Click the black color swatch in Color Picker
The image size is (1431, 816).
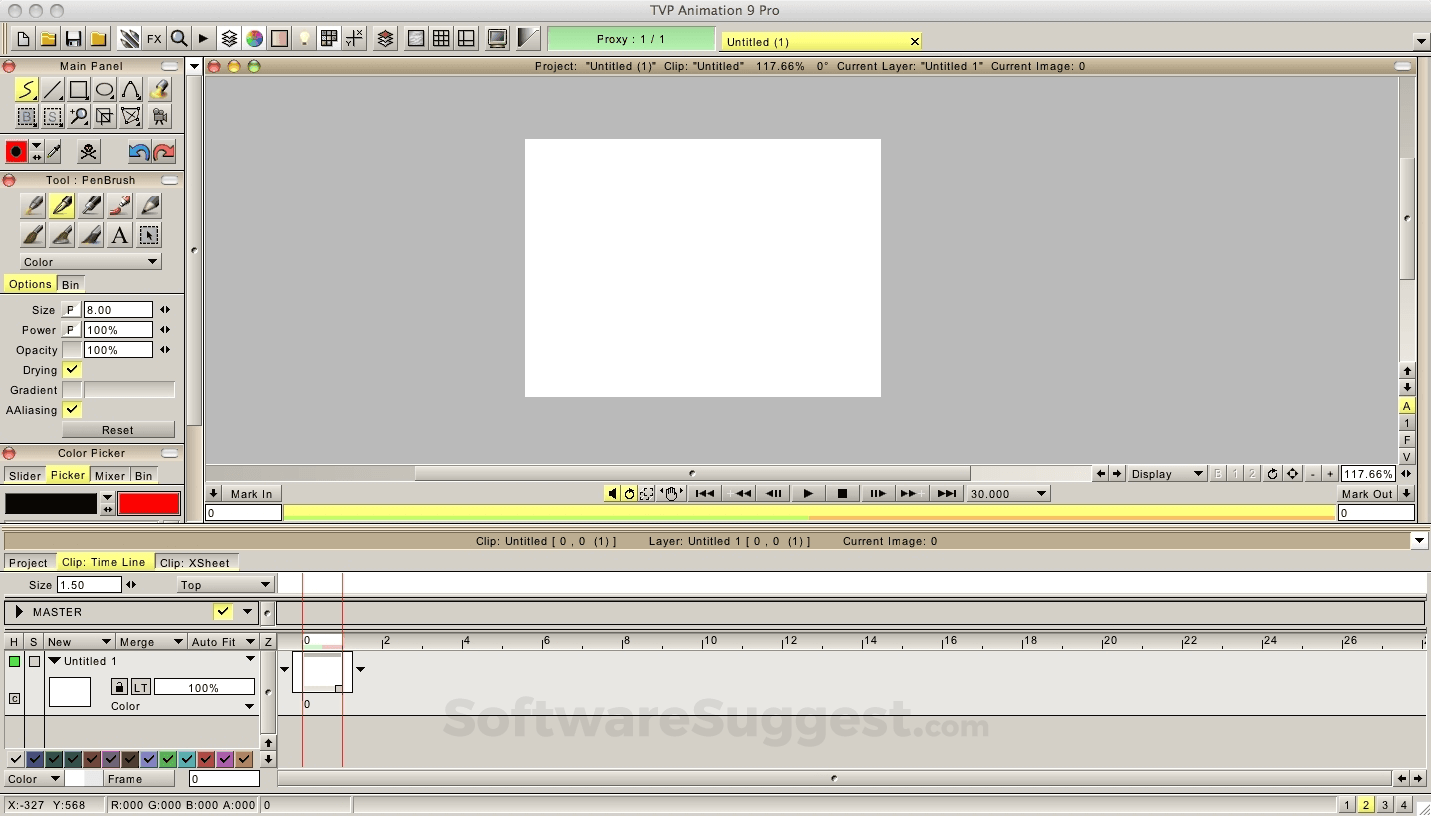(x=51, y=504)
